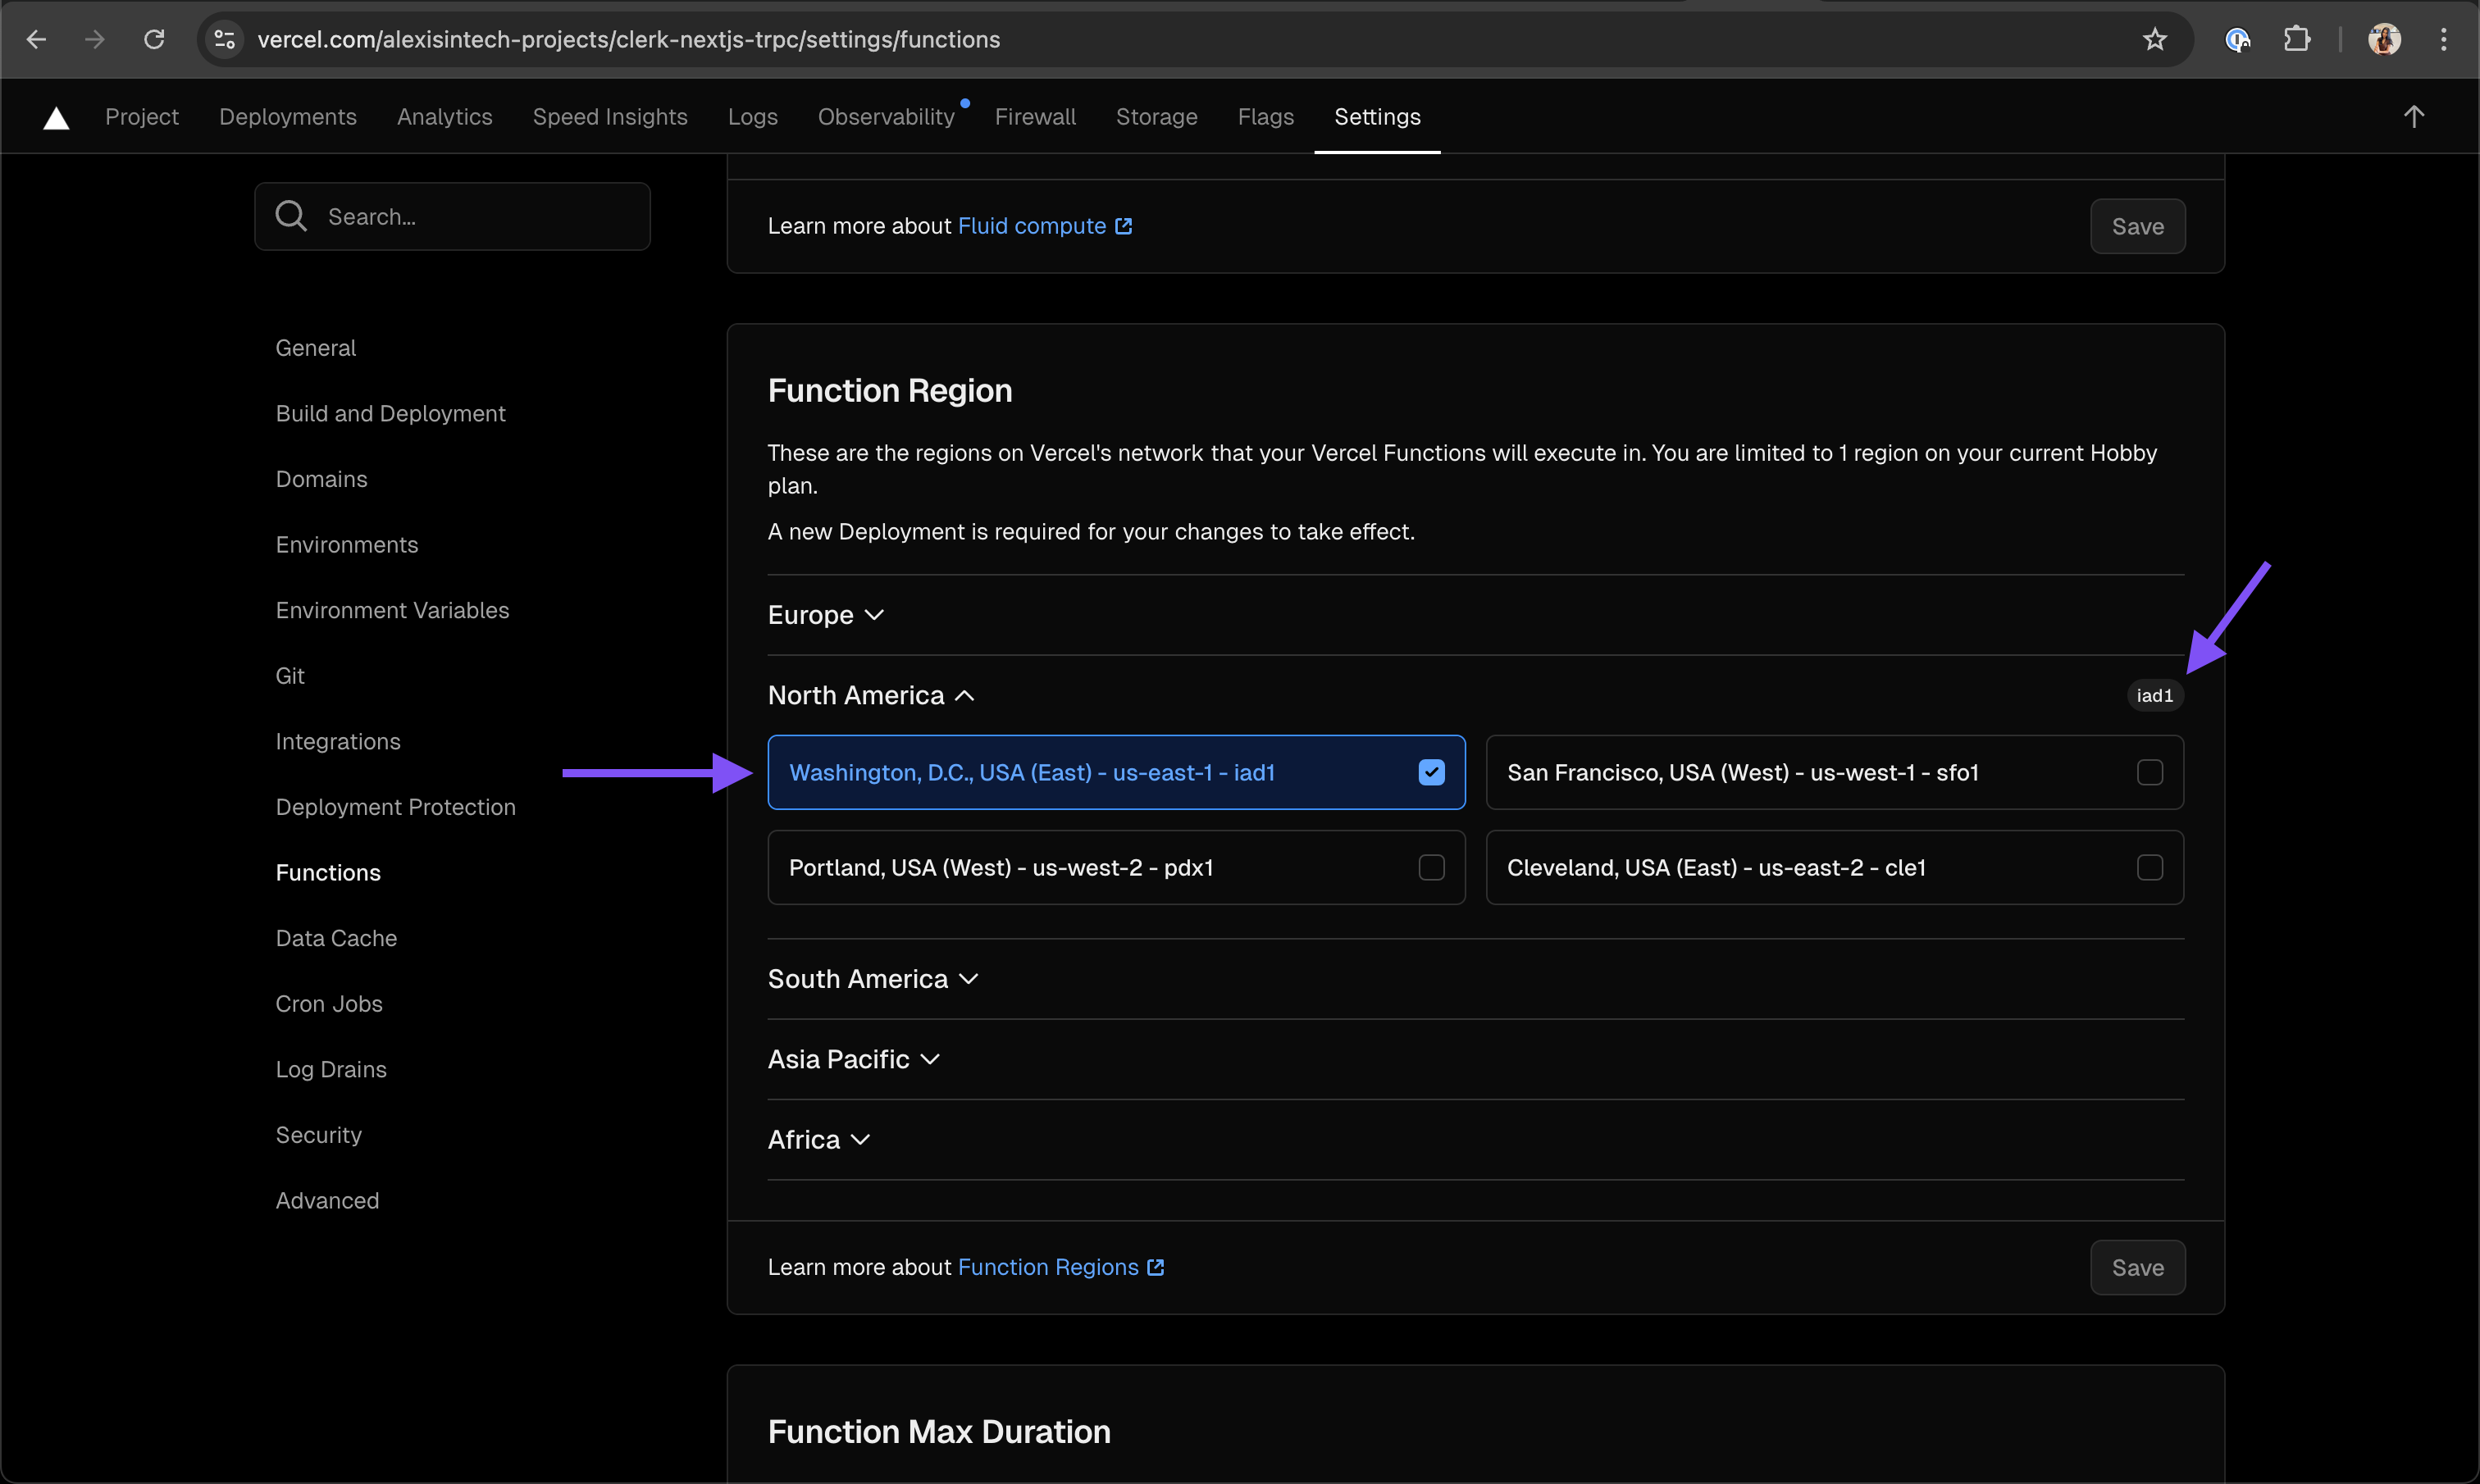This screenshot has height=1484, width=2480.
Task: Open the Storage tab
Action: (1156, 117)
